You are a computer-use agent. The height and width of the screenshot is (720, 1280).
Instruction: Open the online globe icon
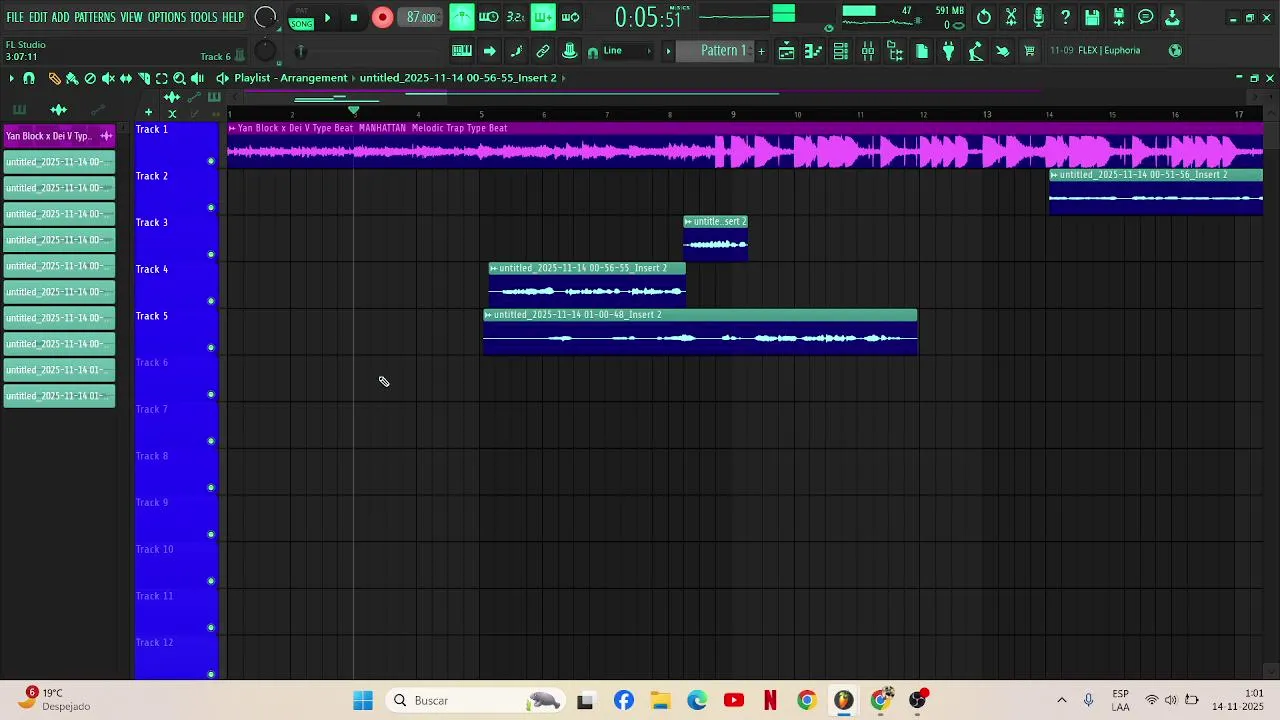coord(1175,51)
